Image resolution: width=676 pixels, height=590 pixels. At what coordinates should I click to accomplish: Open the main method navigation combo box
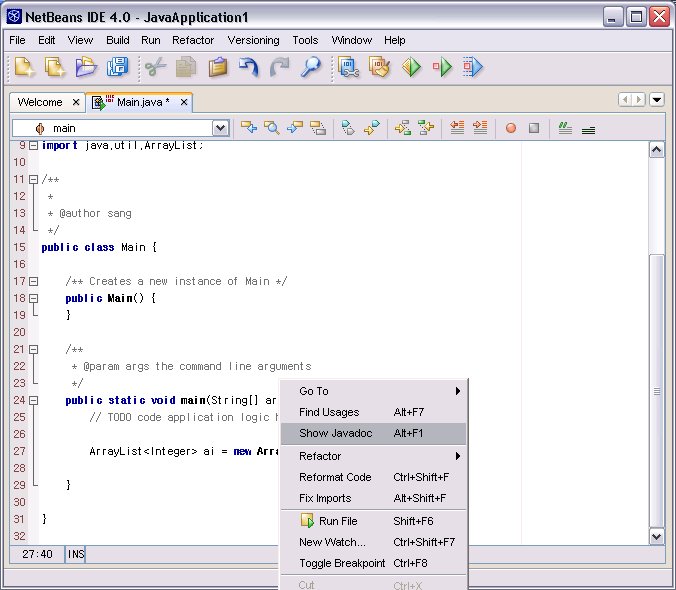pyautogui.click(x=121, y=128)
